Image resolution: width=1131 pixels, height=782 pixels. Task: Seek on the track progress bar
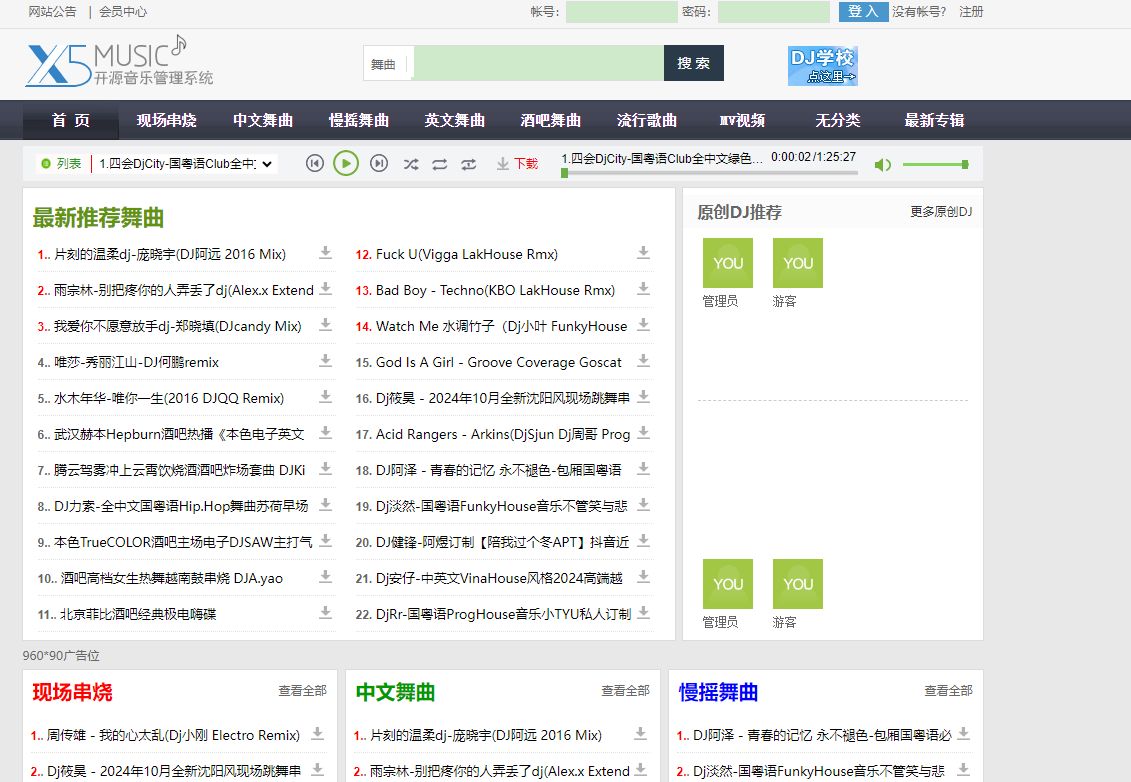click(710, 173)
